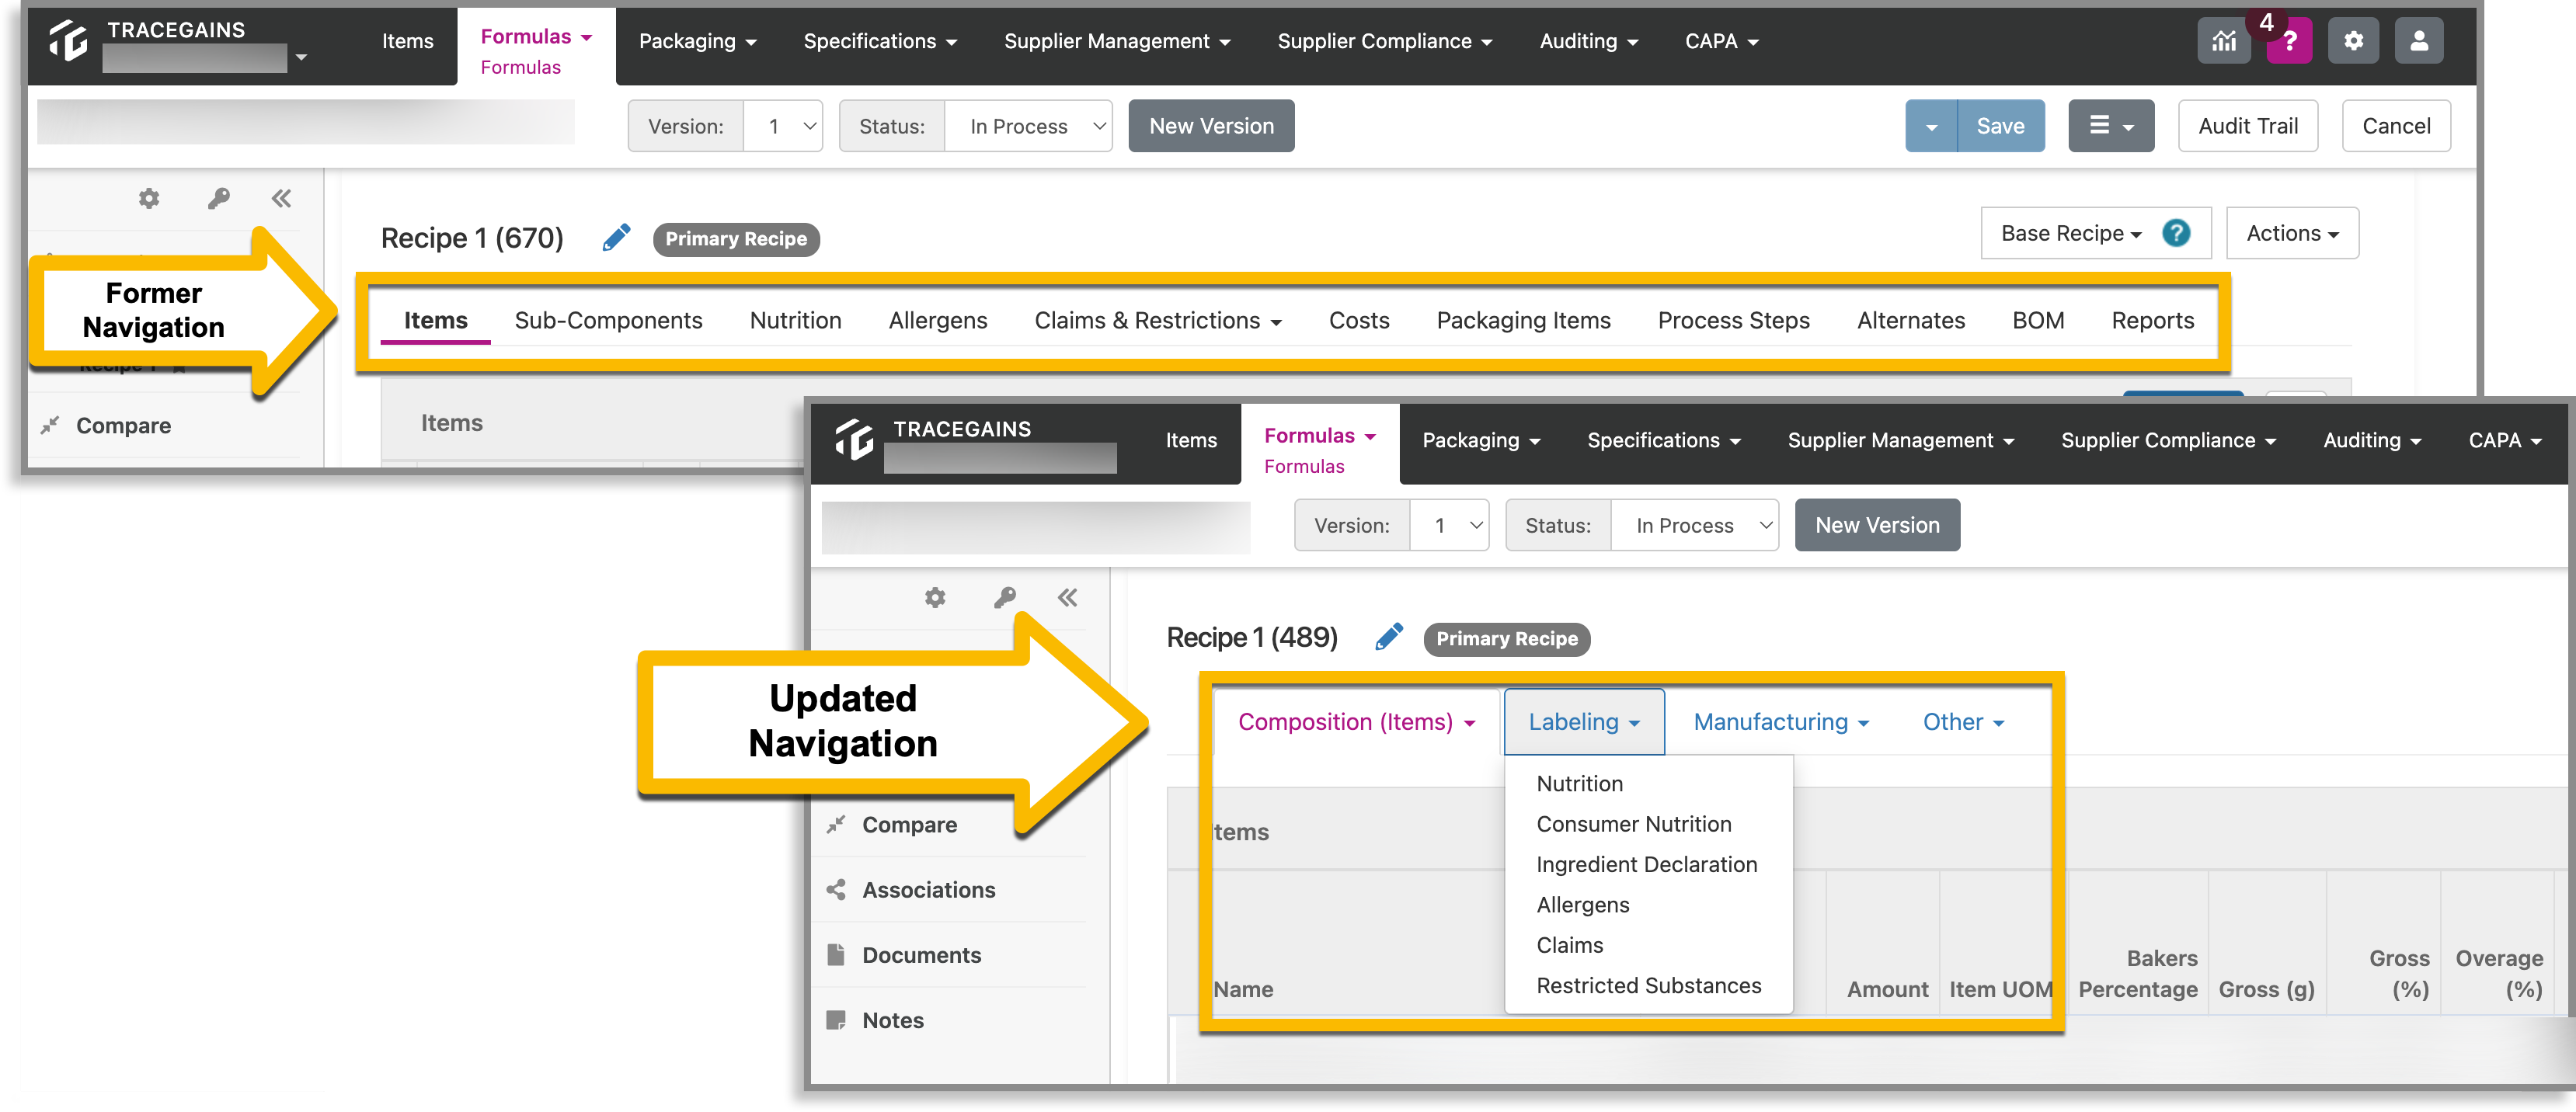Click TraceGains logo in lower window

[x=854, y=439]
